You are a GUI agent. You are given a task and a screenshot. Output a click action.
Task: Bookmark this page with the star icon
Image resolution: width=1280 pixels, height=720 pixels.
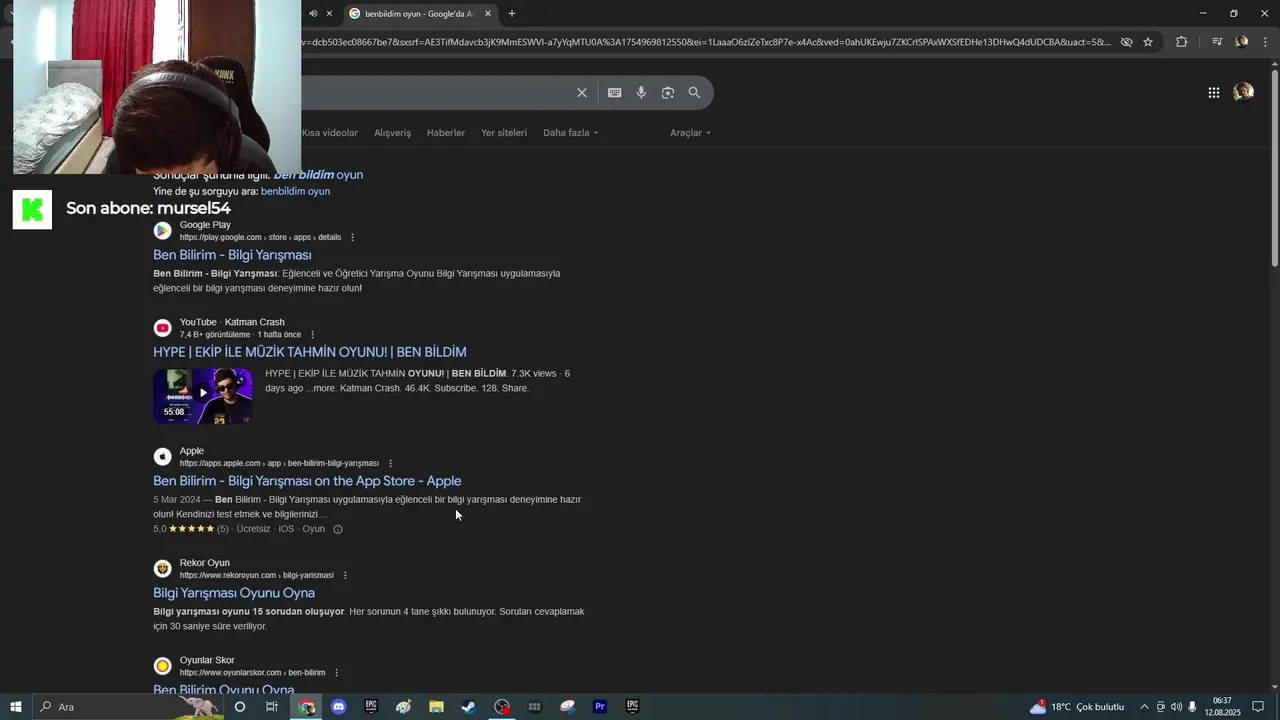tap(1148, 42)
